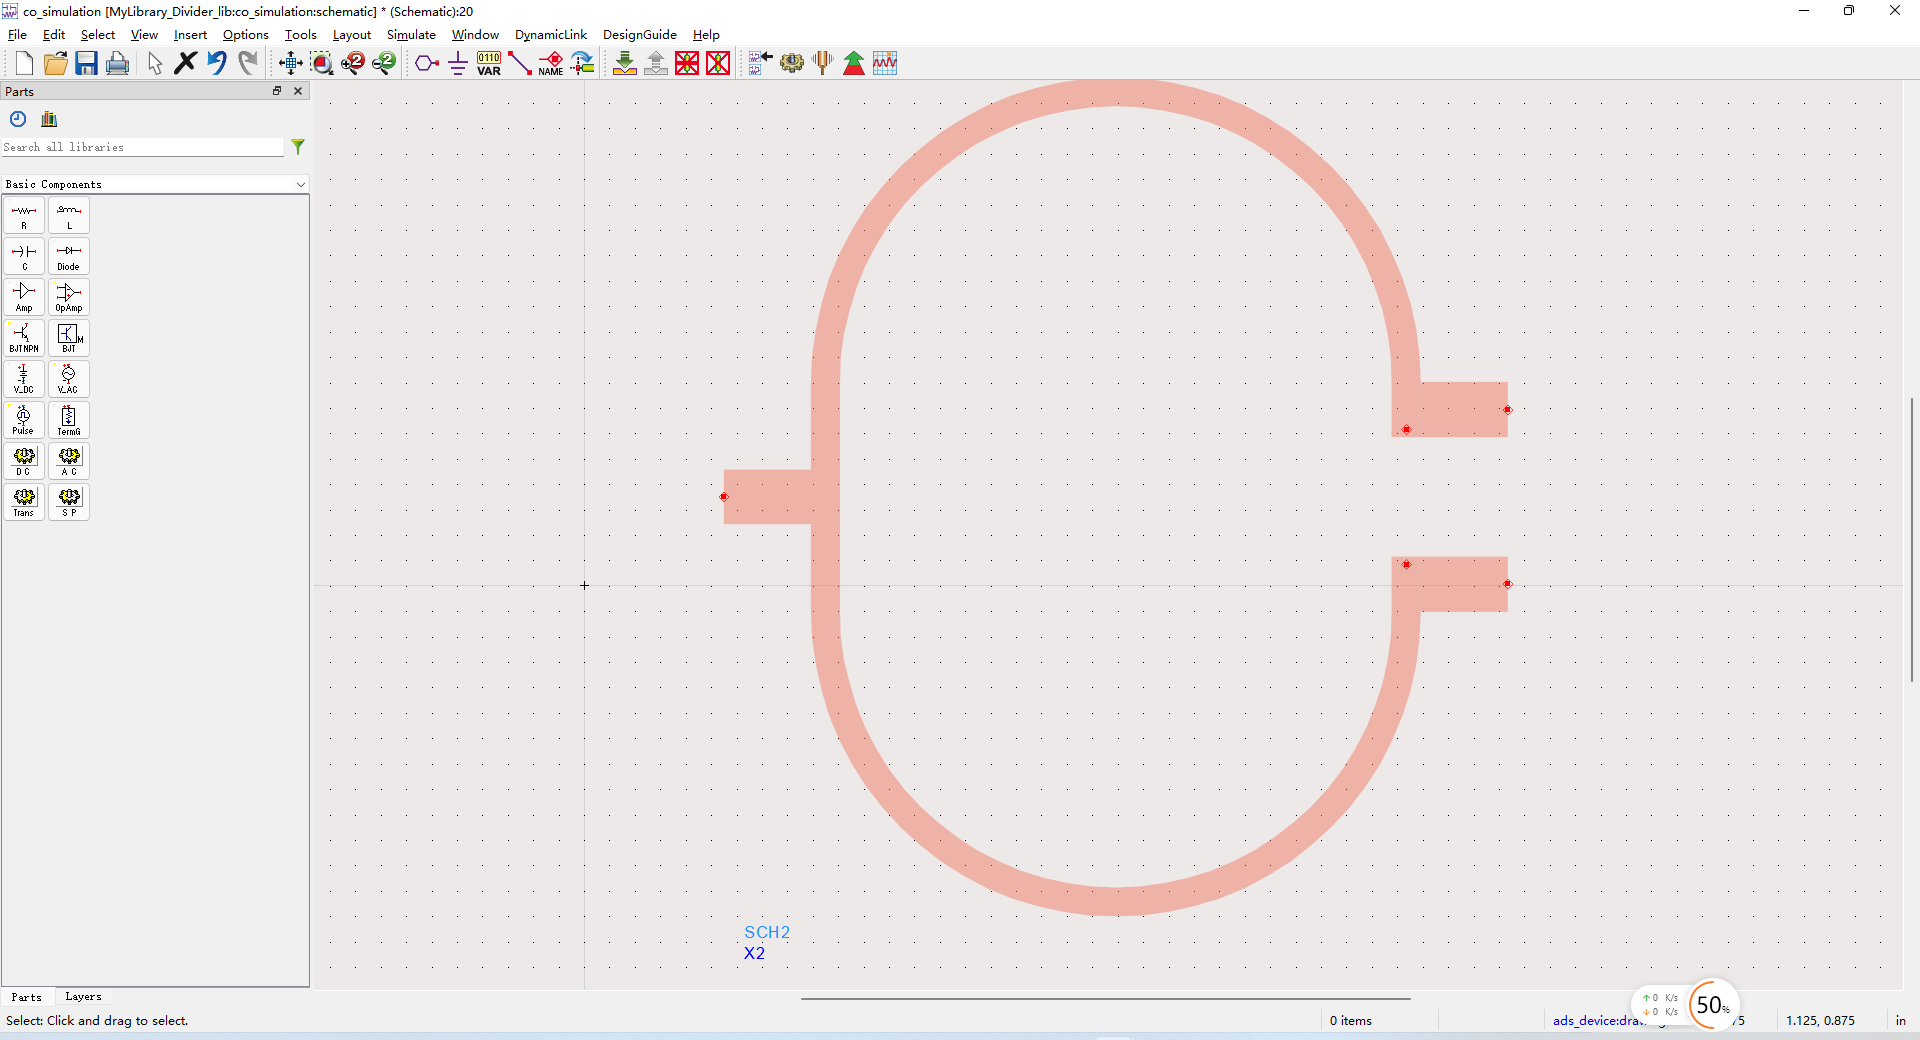
Task: Open a design using the folder icon
Action: (x=55, y=63)
